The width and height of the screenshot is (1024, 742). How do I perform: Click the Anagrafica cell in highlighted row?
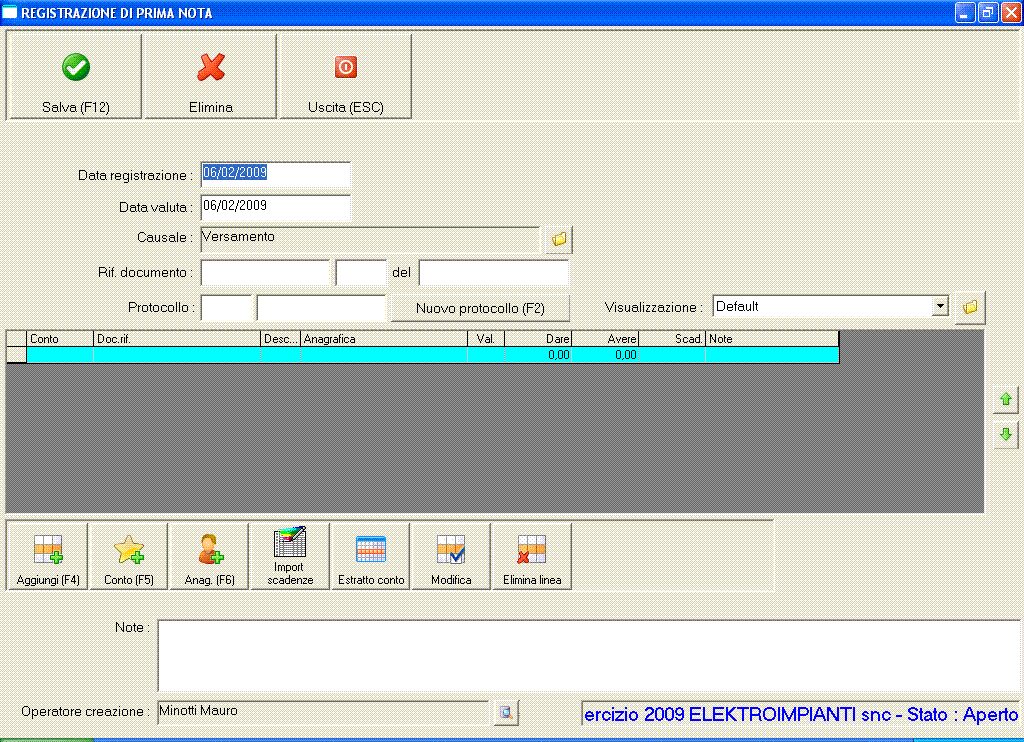pos(384,355)
